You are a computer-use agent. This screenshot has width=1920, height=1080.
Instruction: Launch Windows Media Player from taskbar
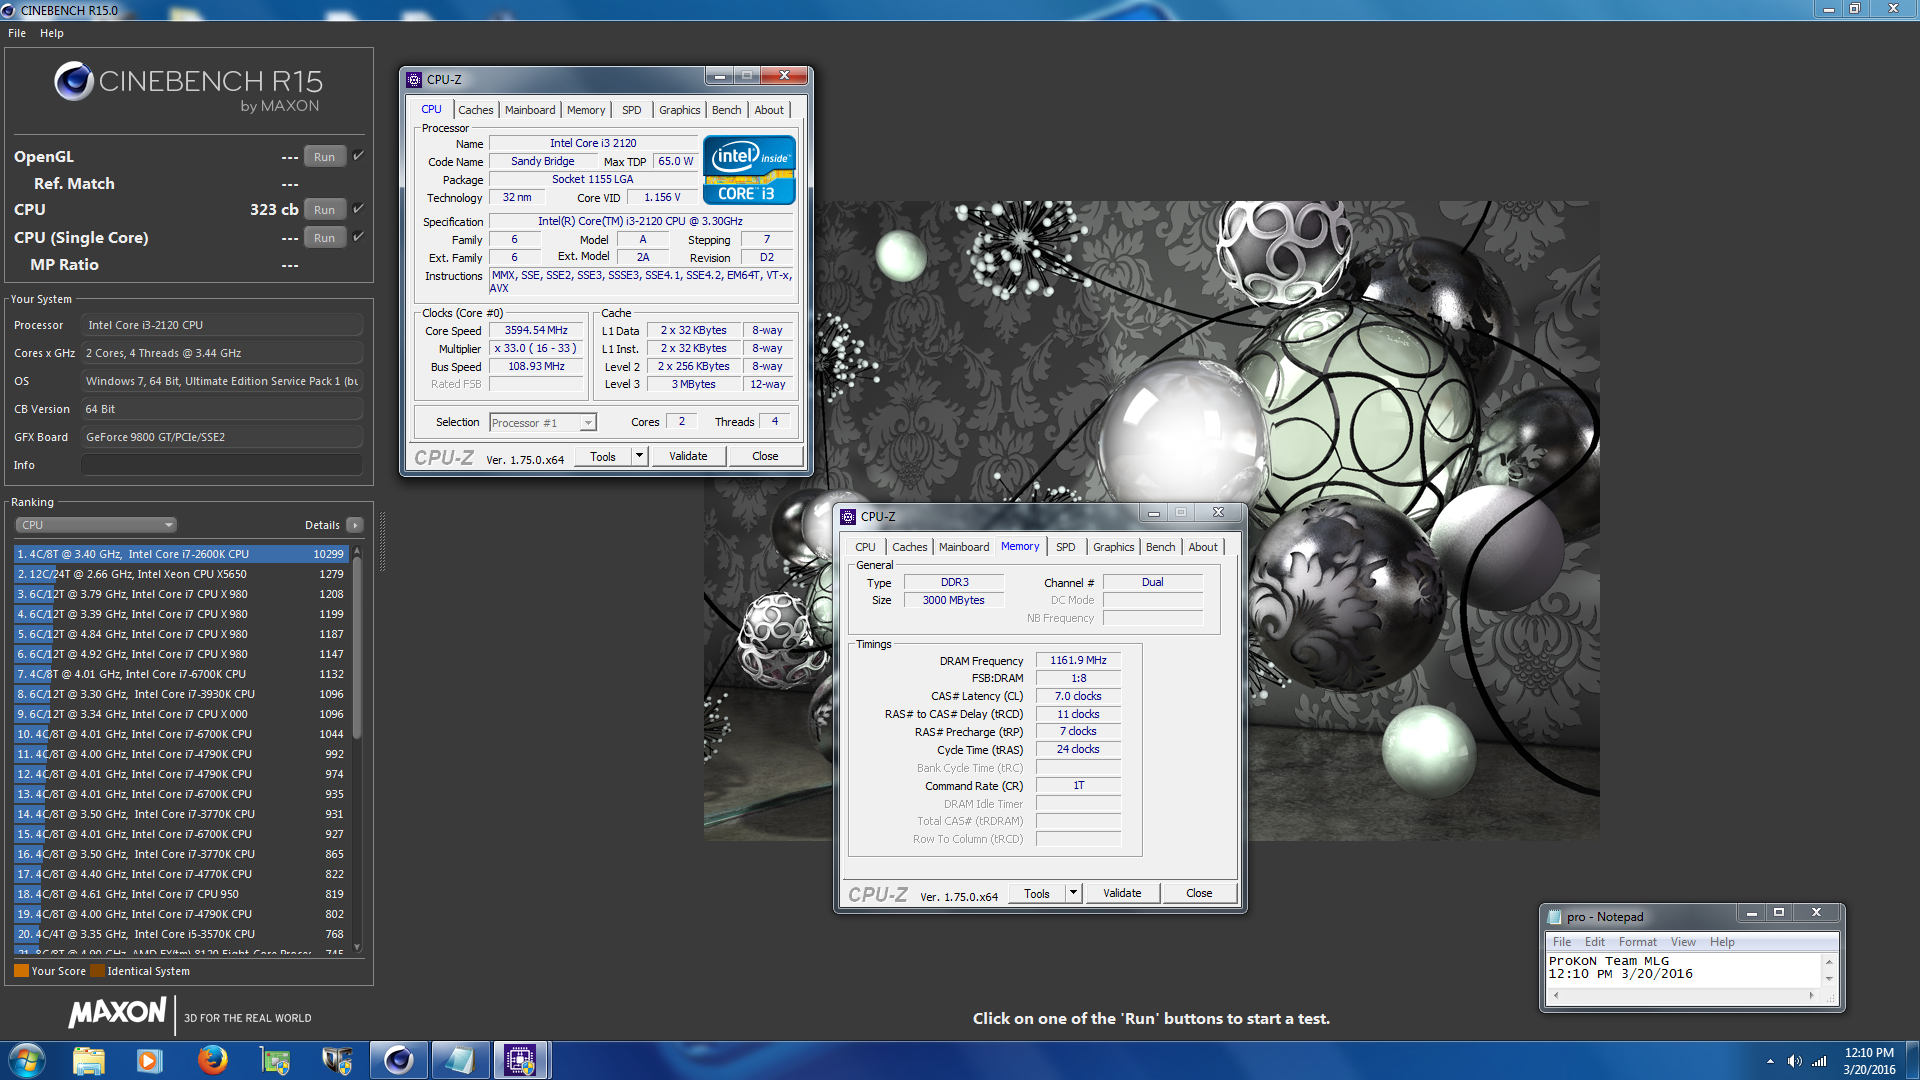click(x=149, y=1060)
